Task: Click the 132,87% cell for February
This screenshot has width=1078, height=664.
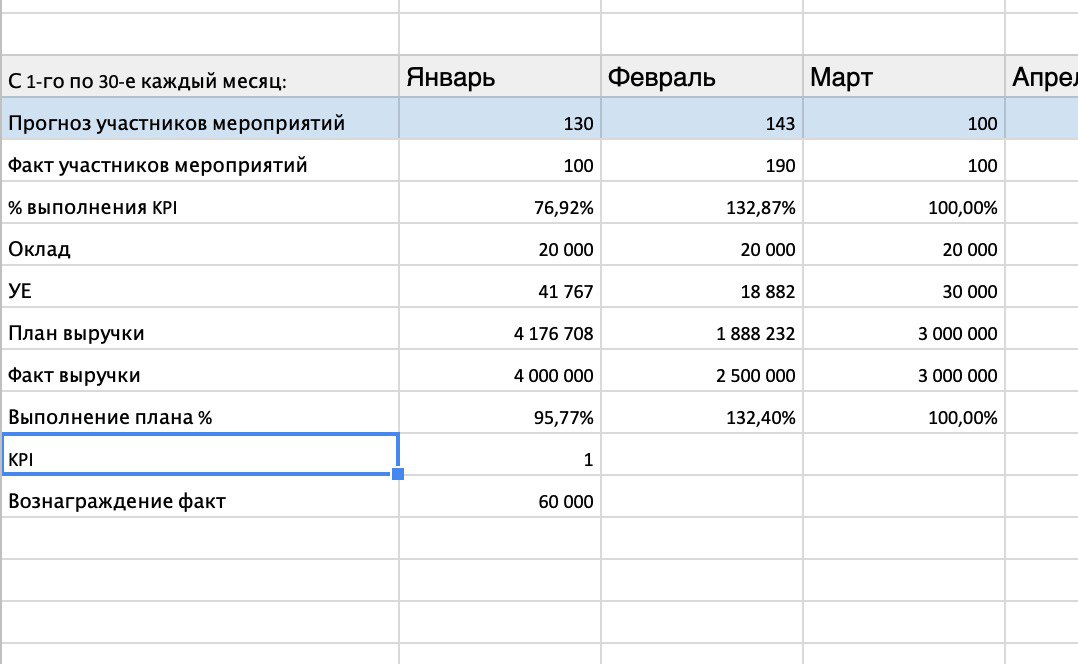Action: 701,207
